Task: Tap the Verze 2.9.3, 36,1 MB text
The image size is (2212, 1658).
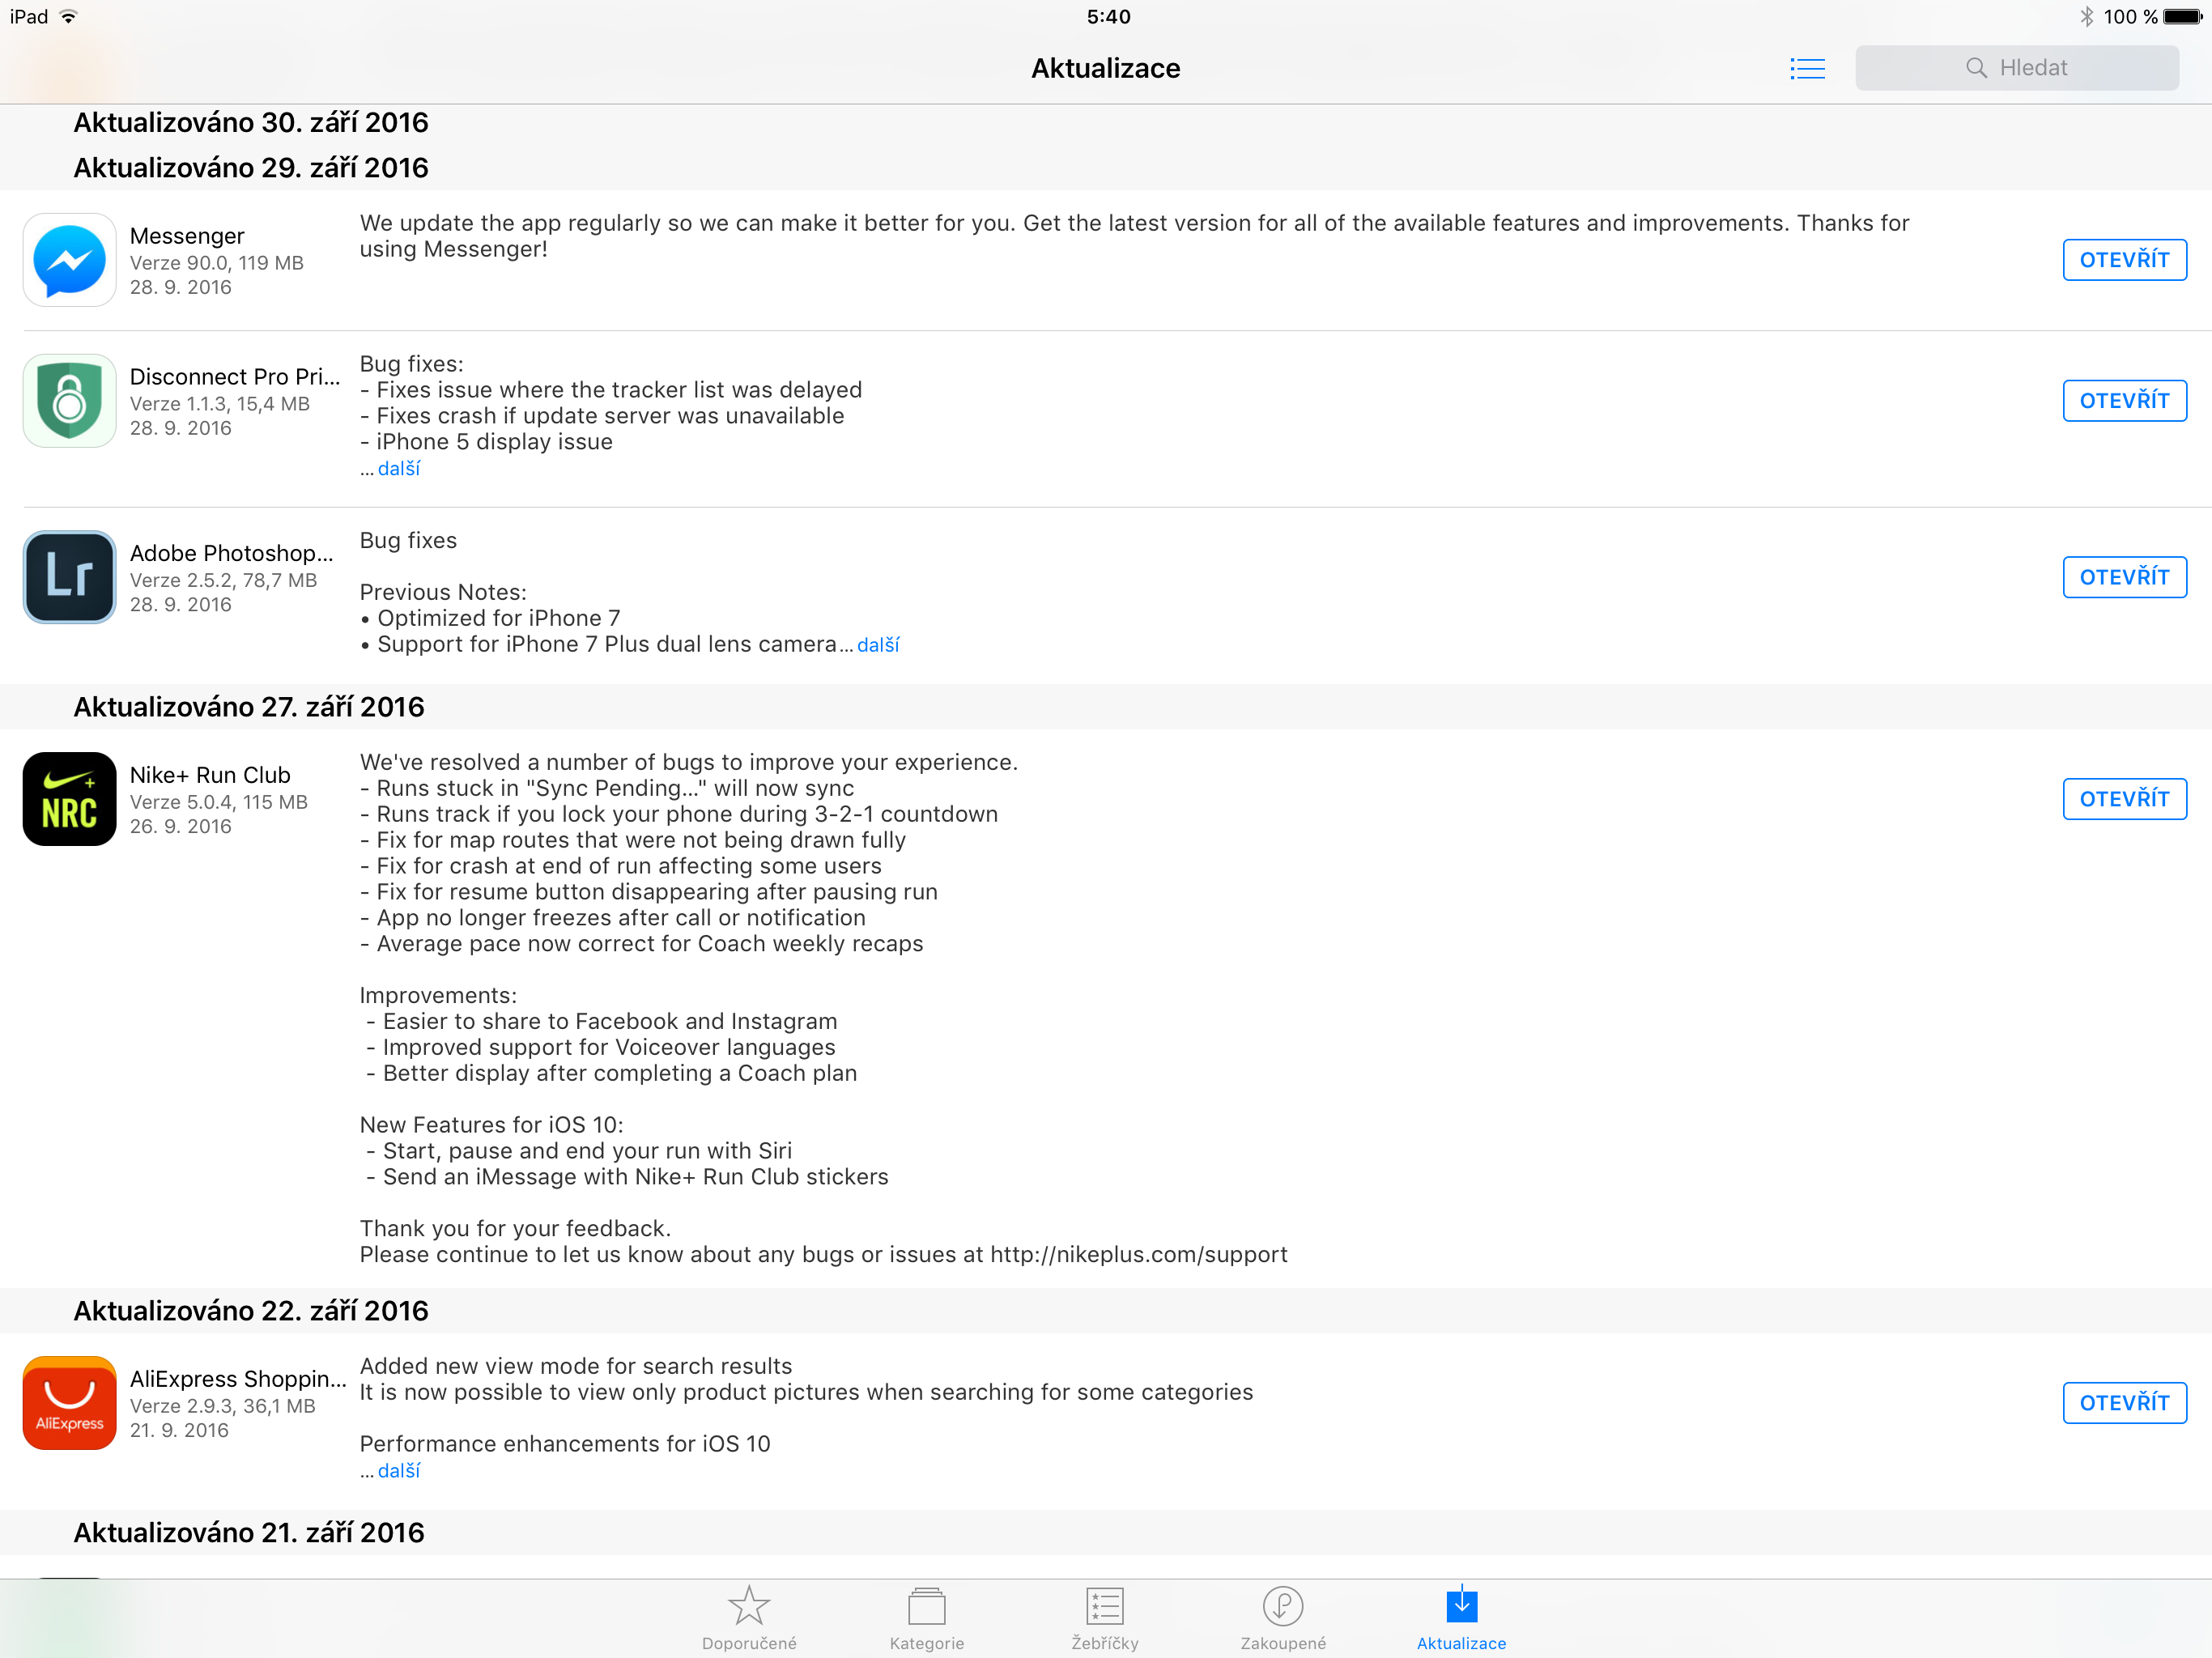Action: click(x=223, y=1406)
